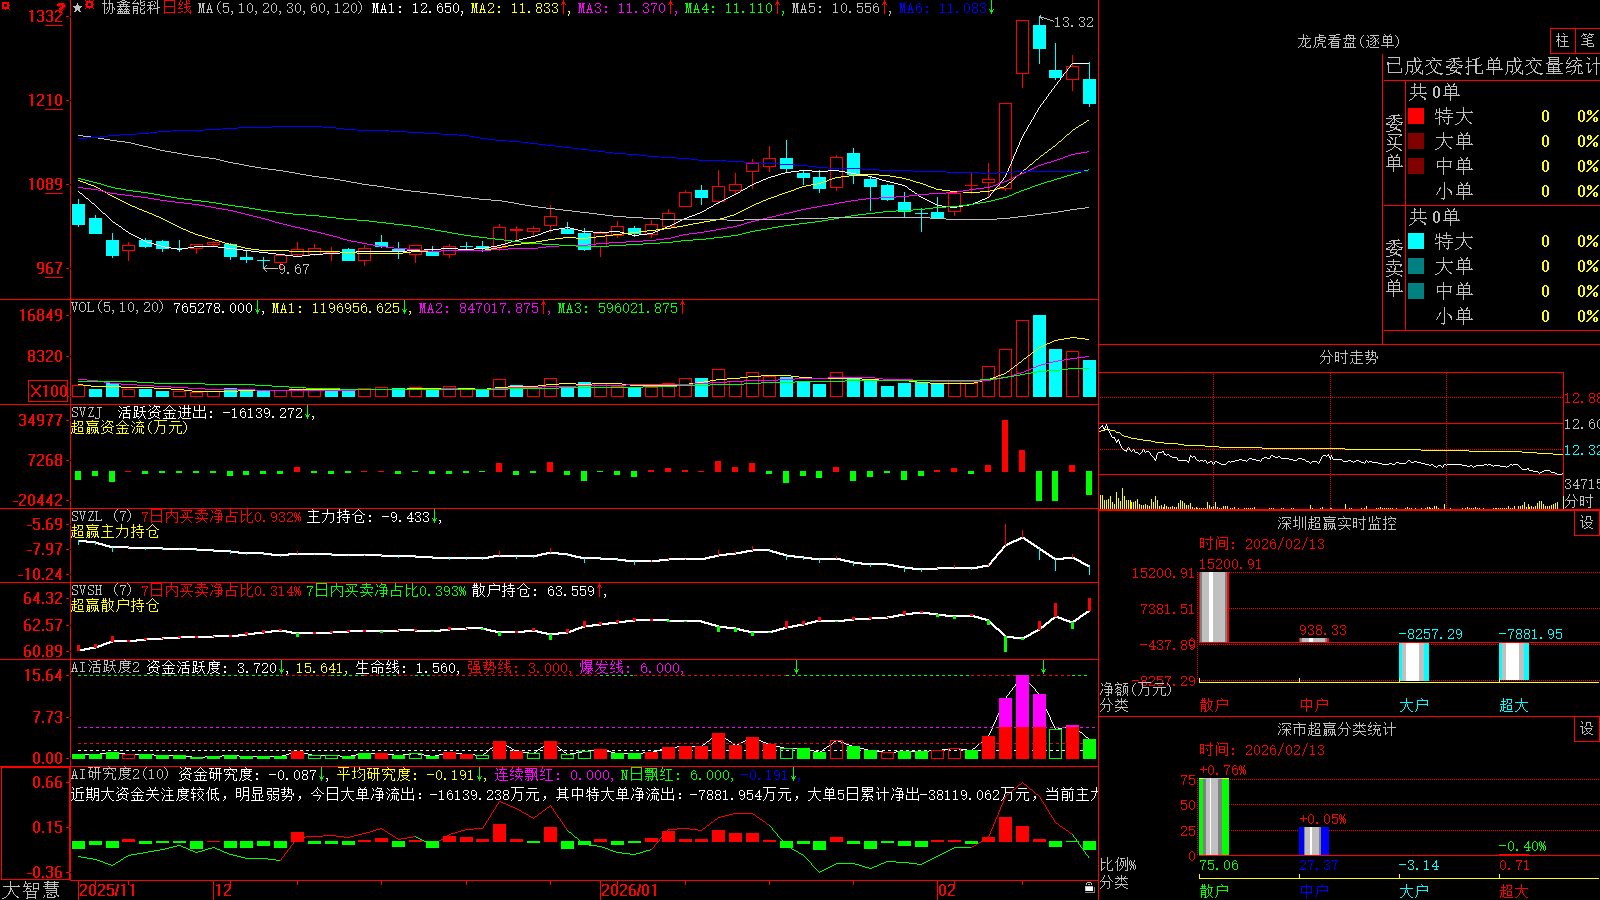
Task: Click the 深圳超赢实时监控 panel title
Action: click(x=1337, y=523)
